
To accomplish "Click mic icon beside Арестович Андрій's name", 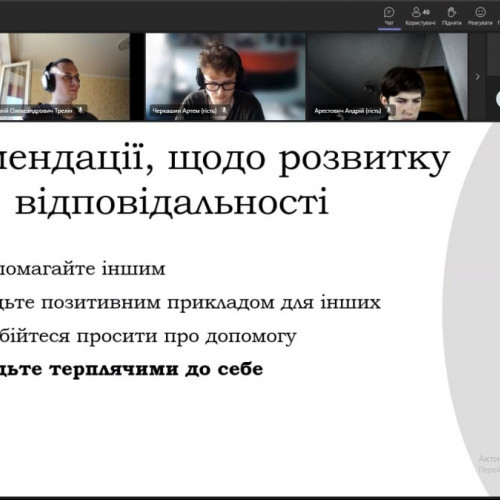I will pyautogui.click(x=389, y=110).
